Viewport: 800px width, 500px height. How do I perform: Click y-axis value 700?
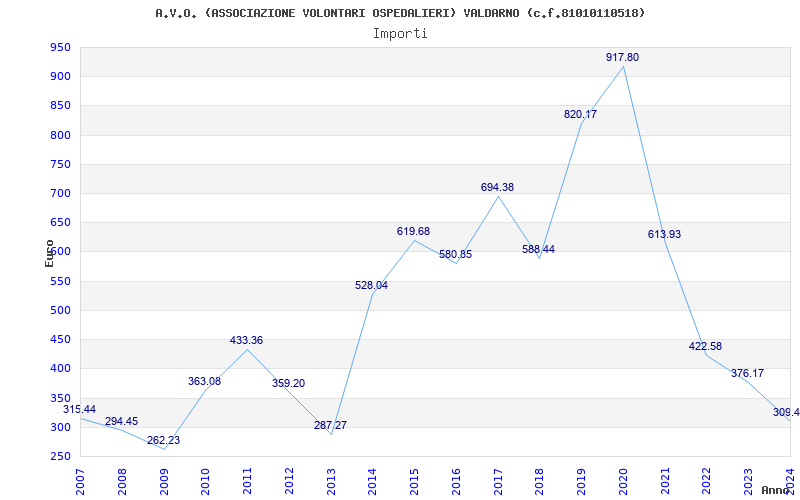(x=60, y=193)
